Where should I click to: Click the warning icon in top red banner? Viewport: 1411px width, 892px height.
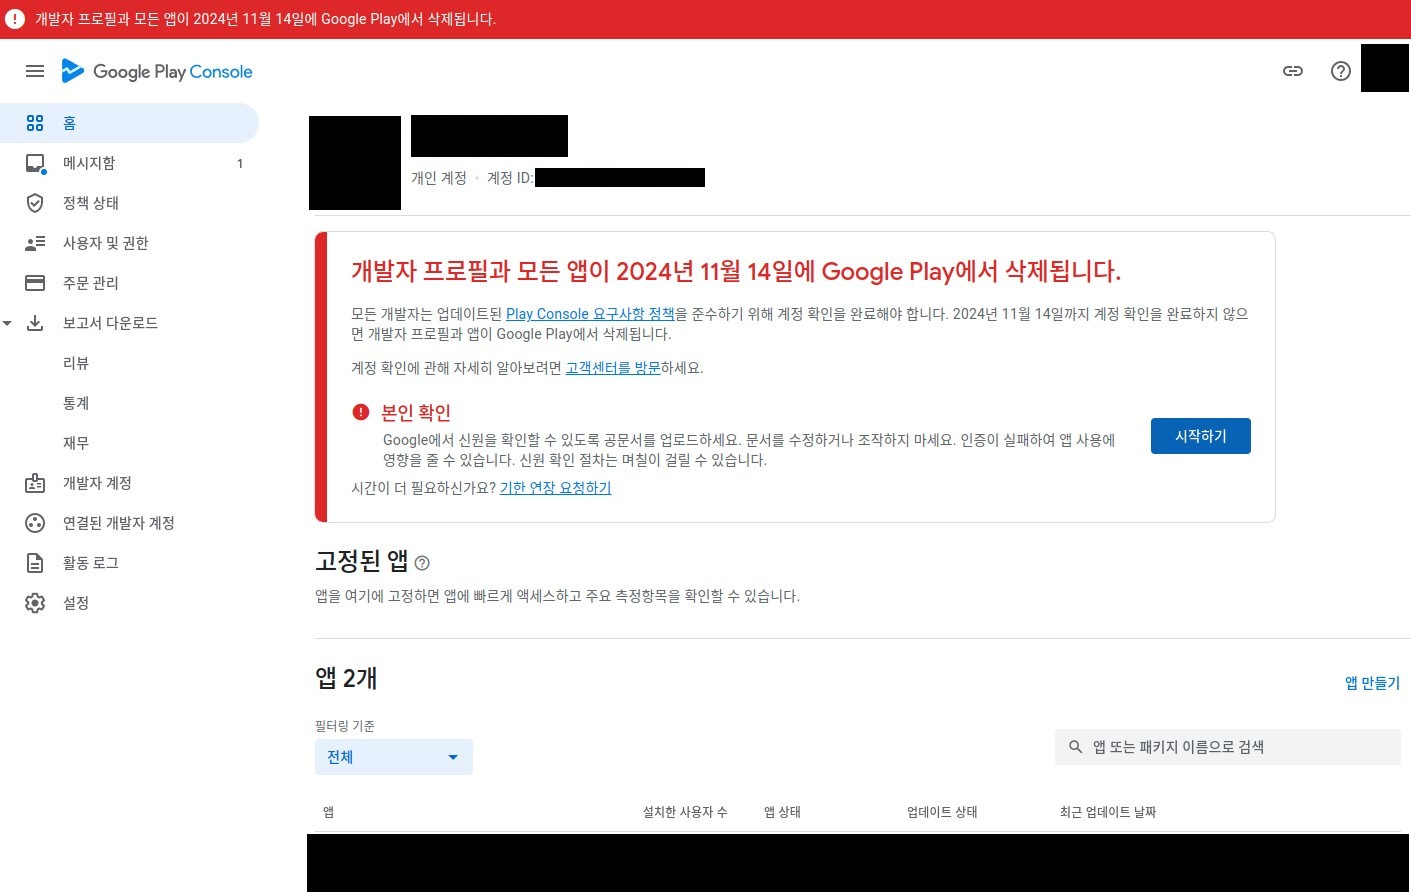(15, 19)
